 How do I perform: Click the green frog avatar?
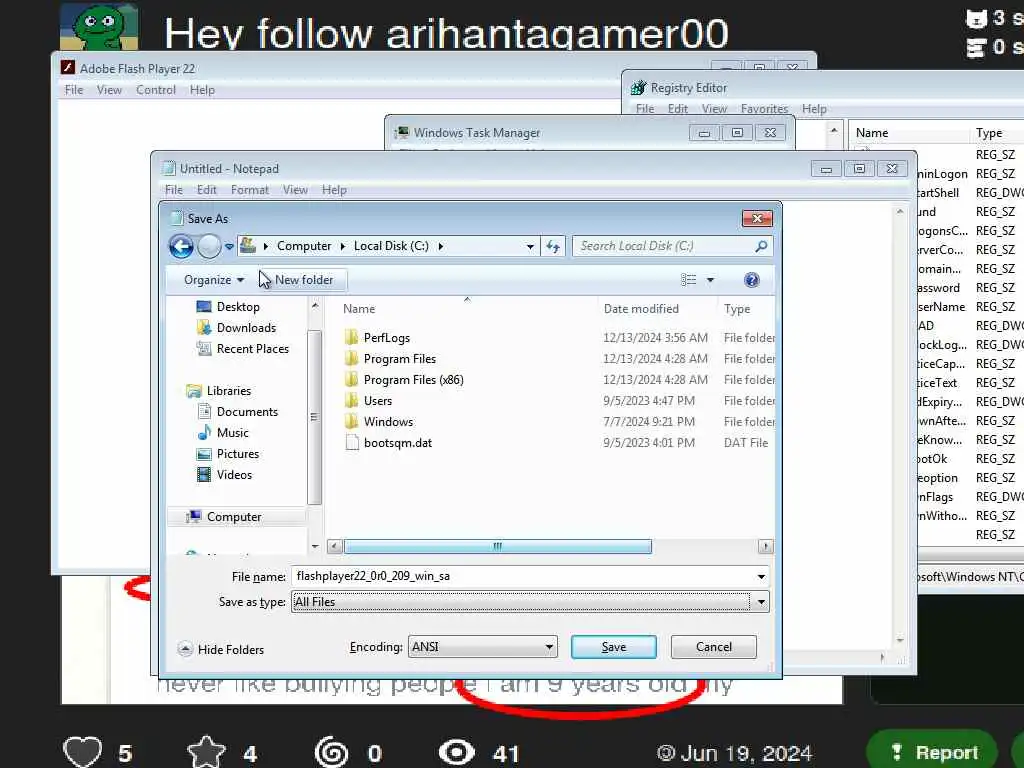pyautogui.click(x=99, y=26)
